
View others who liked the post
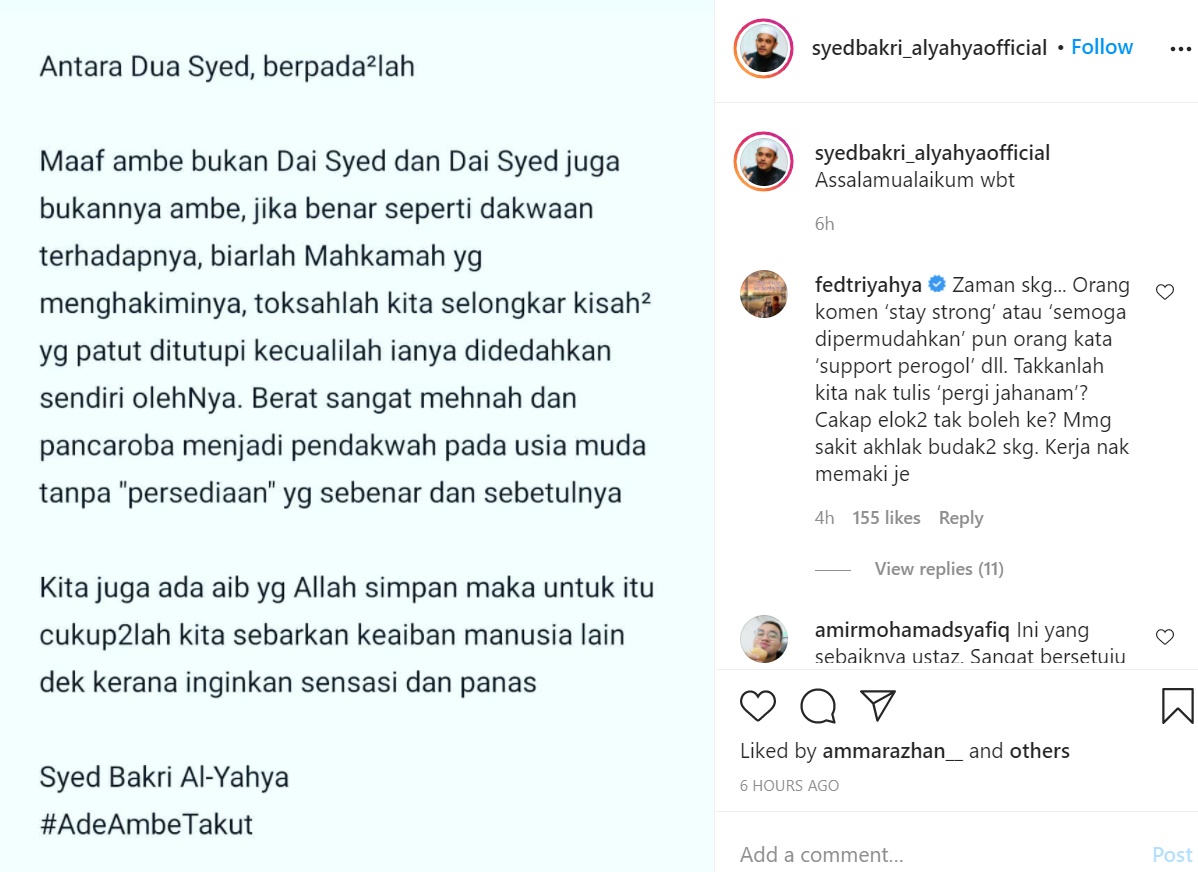1039,751
